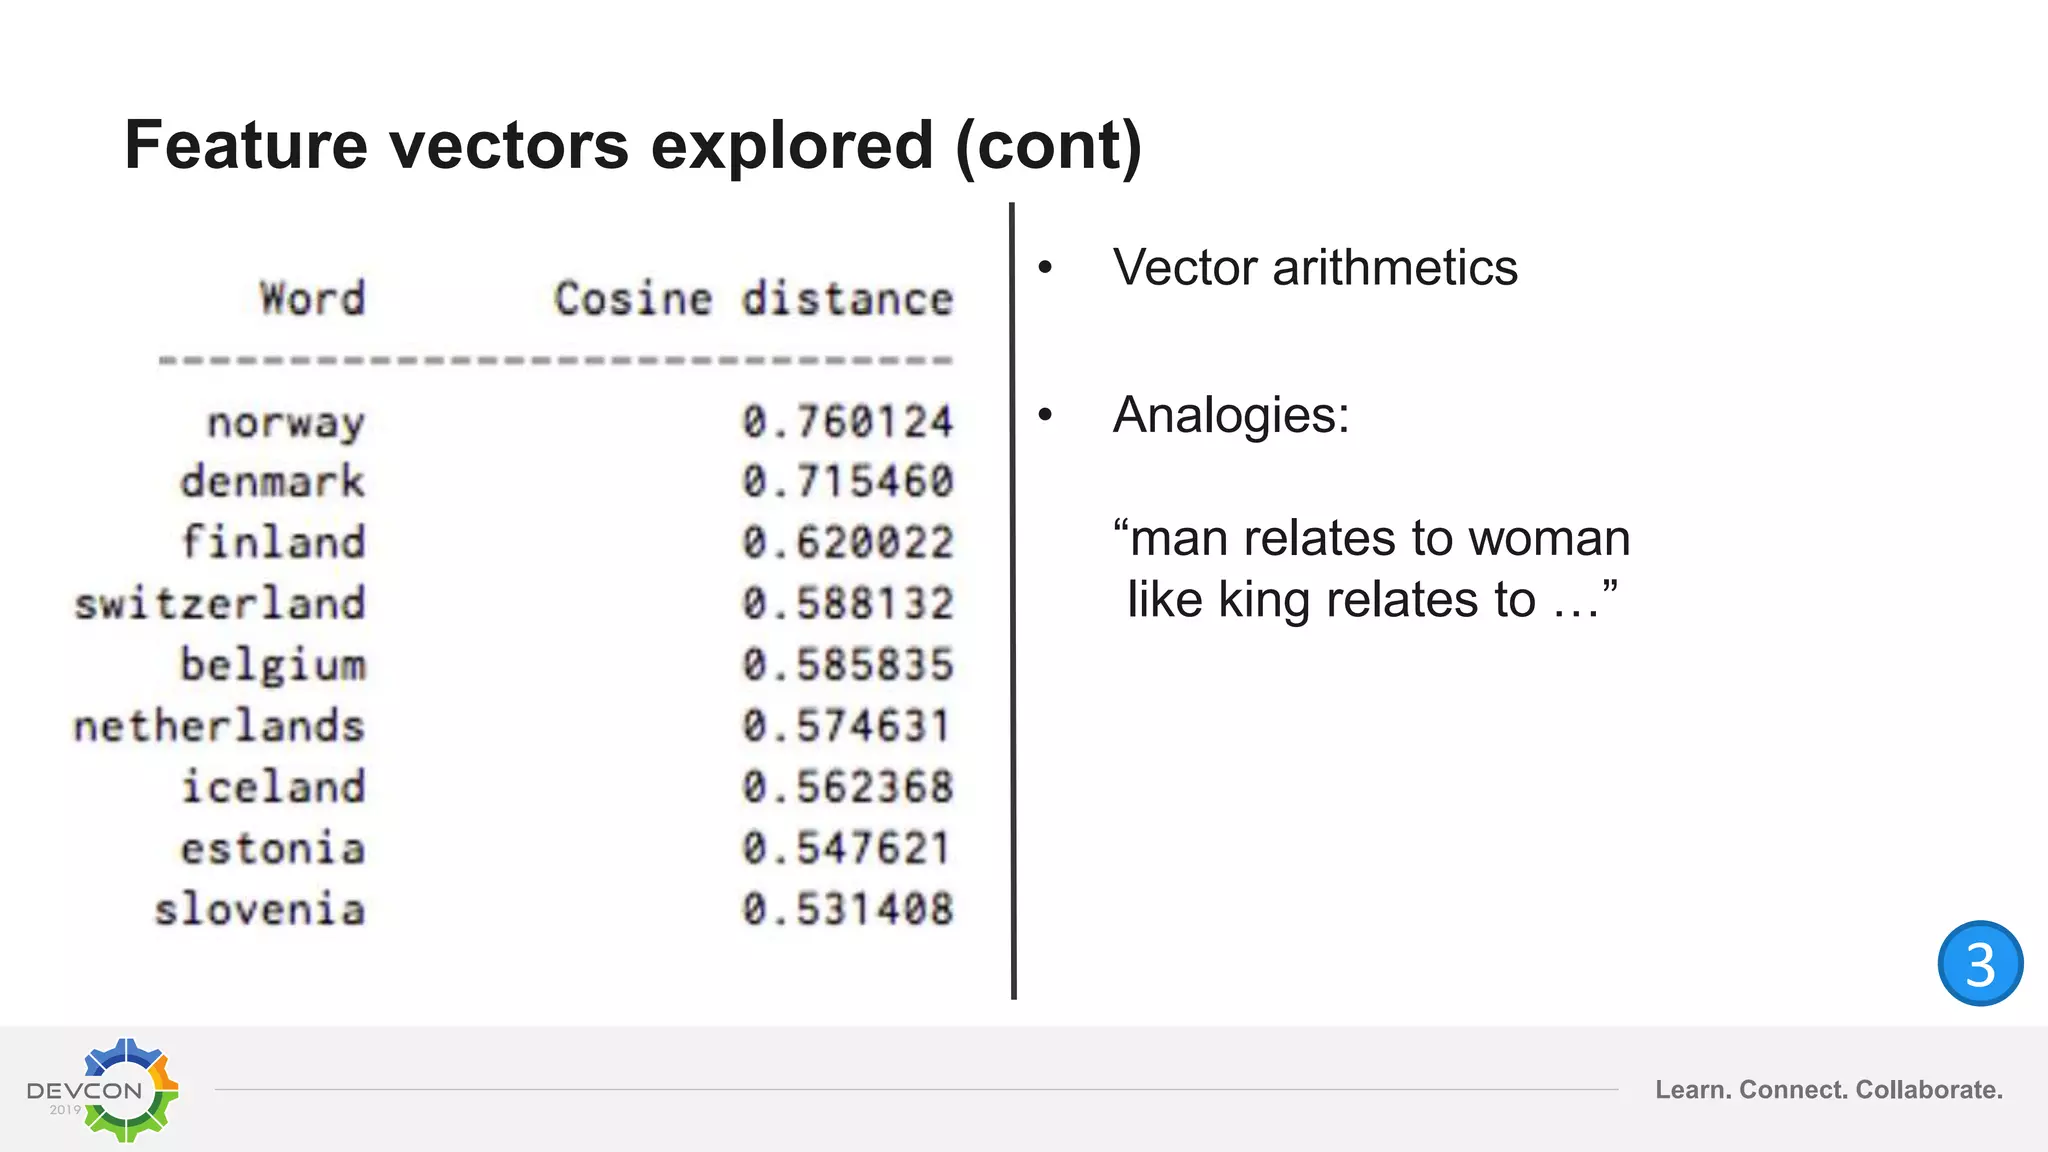Select the slide title 'Feature vectors explored (cont)'
This screenshot has width=2048, height=1152.
click(x=633, y=145)
